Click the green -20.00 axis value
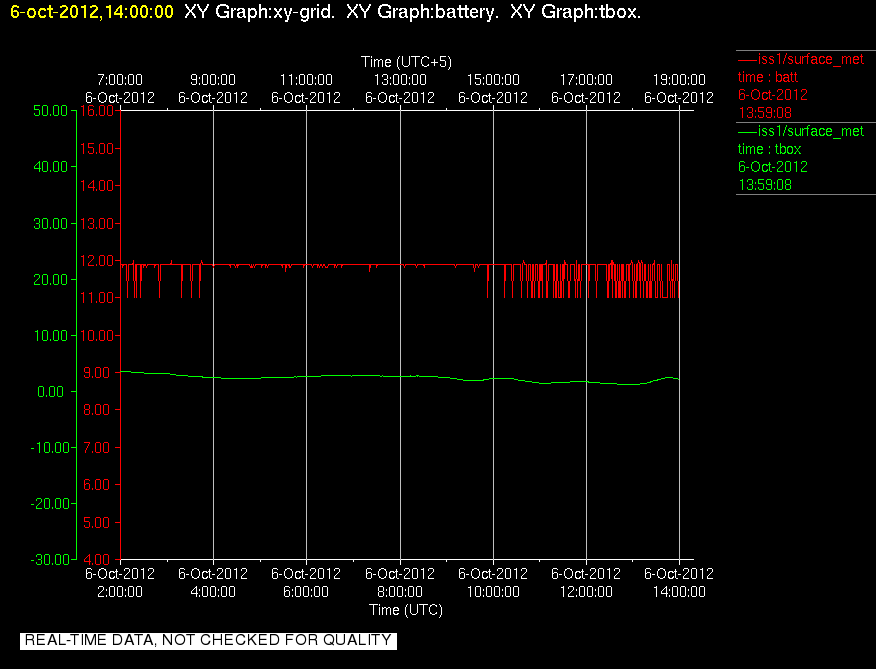 coord(50,504)
